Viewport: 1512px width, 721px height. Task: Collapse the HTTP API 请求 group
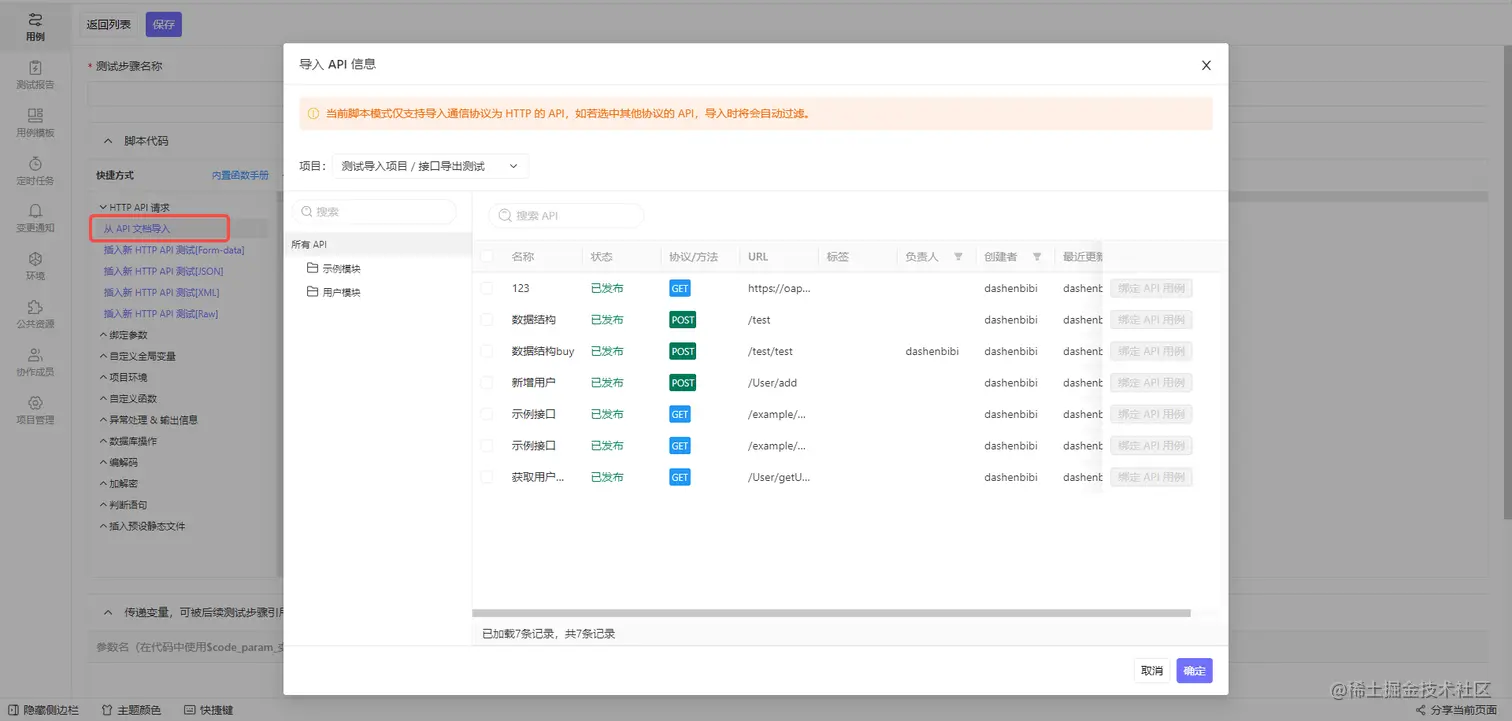click(x=133, y=208)
